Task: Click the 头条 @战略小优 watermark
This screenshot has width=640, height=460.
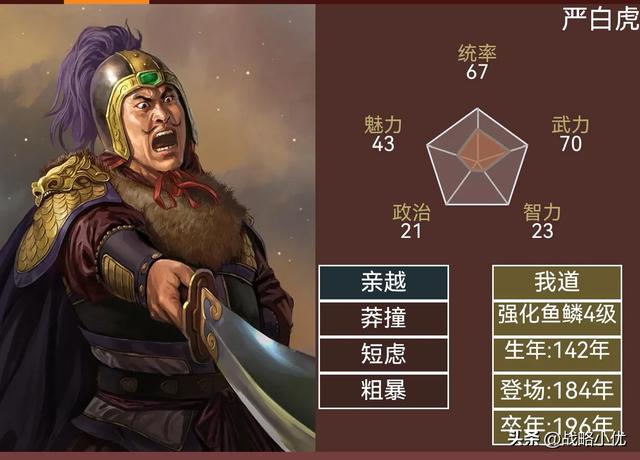Action: tap(567, 439)
